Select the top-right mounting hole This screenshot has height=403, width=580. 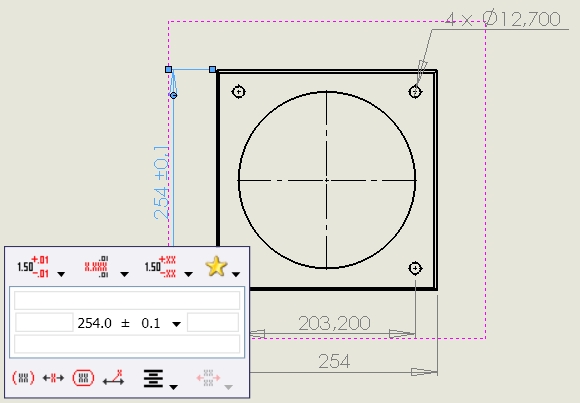tap(415, 91)
